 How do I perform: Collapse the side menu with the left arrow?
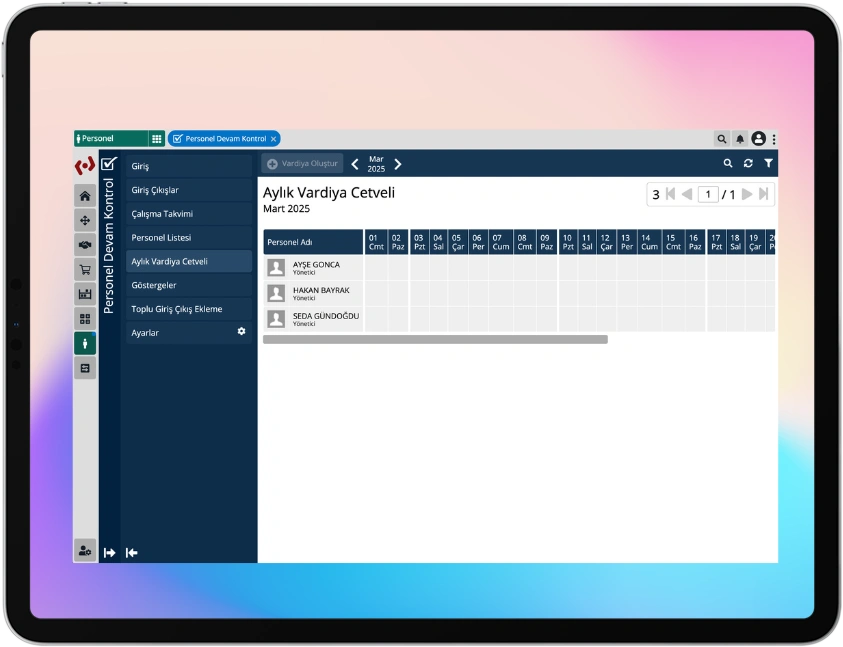tap(131, 552)
